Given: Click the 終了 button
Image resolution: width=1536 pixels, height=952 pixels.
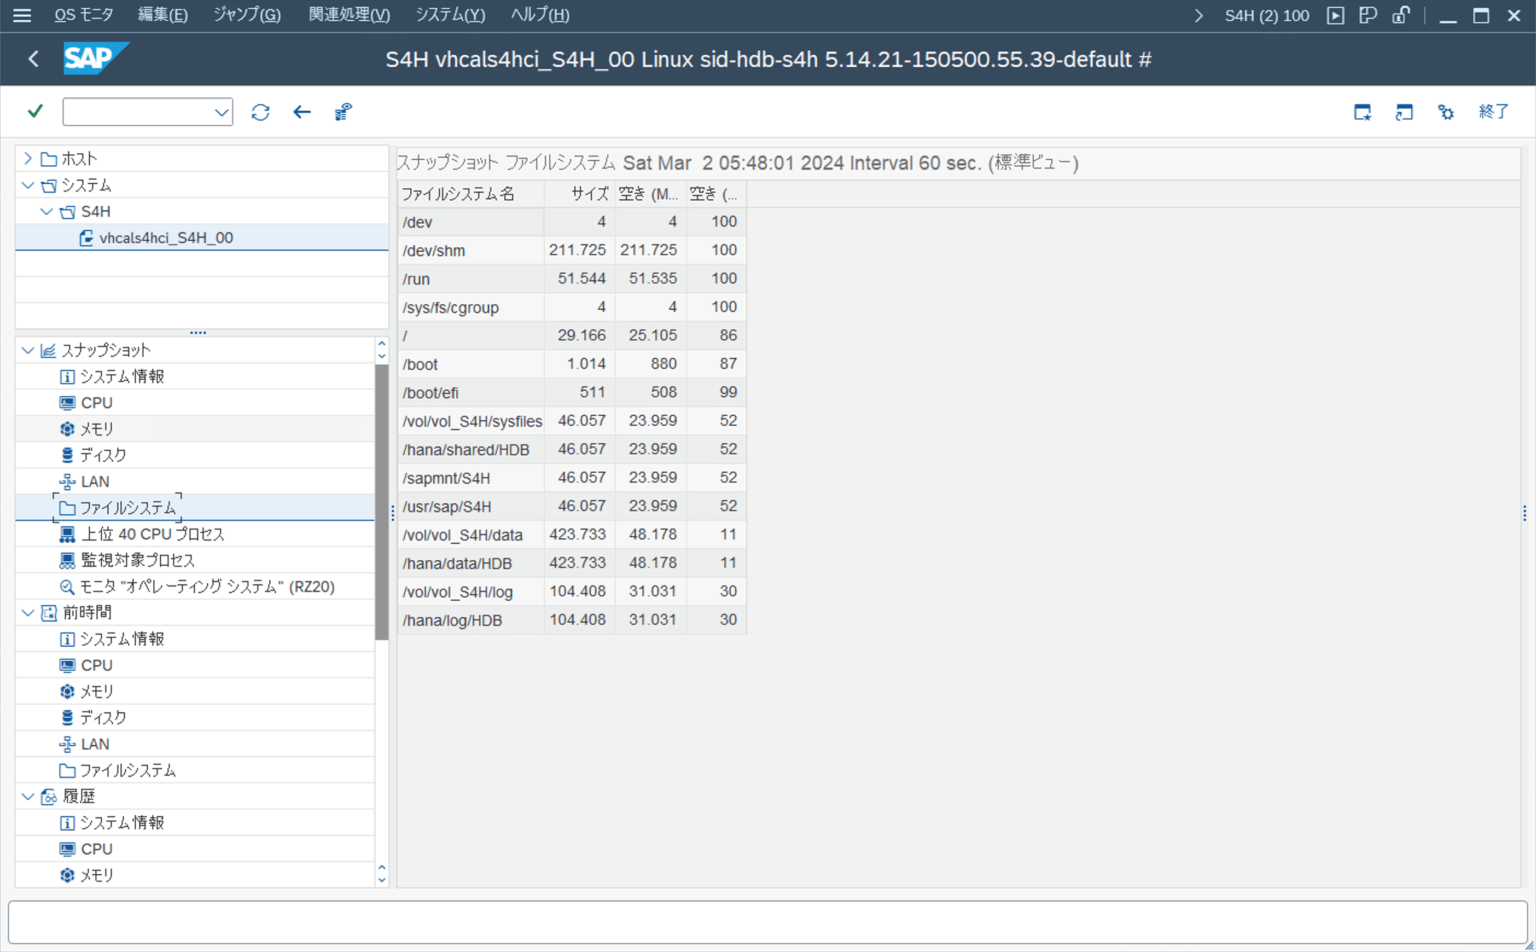Looking at the screenshot, I should point(1493,112).
